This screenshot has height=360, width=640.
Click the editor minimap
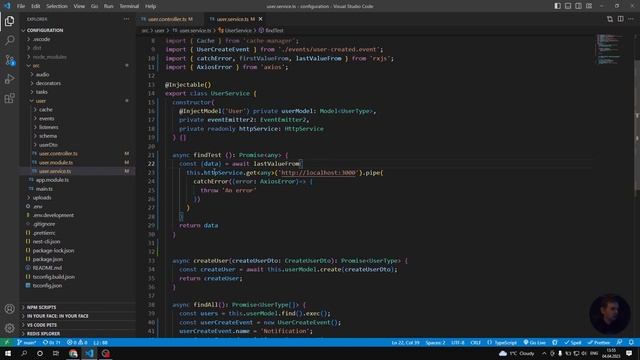coord(610,49)
